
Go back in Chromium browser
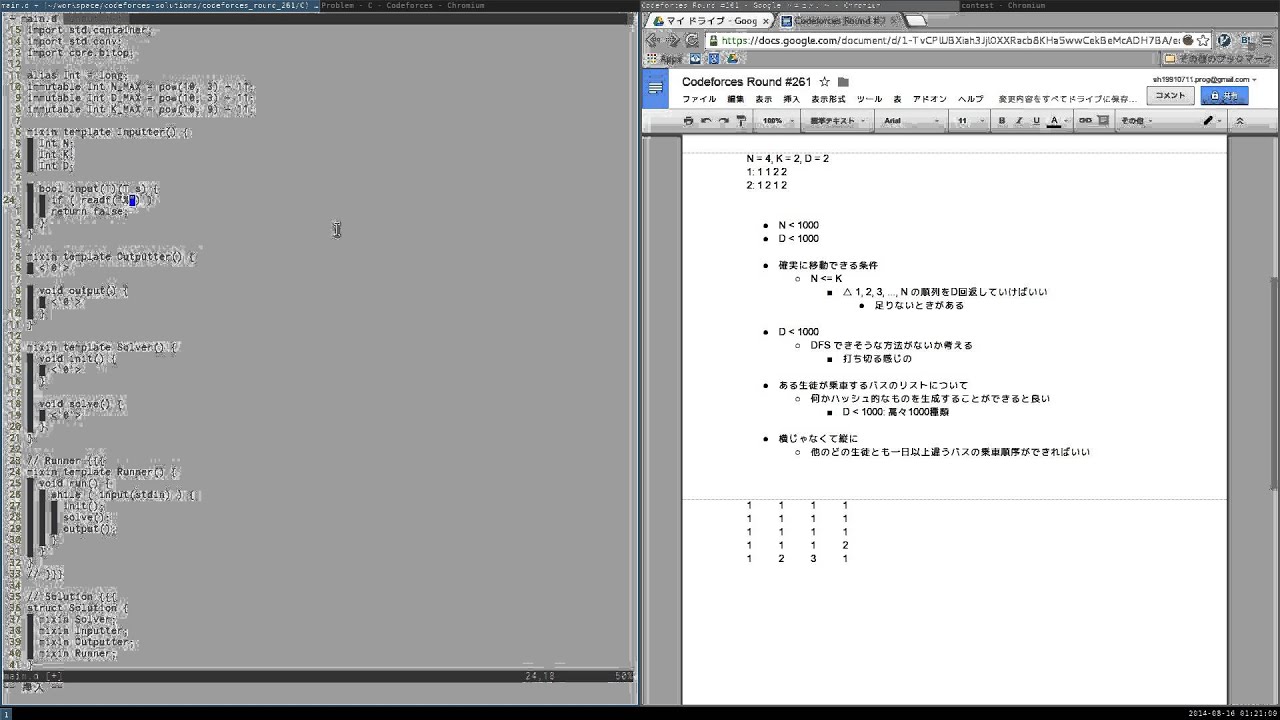(653, 40)
